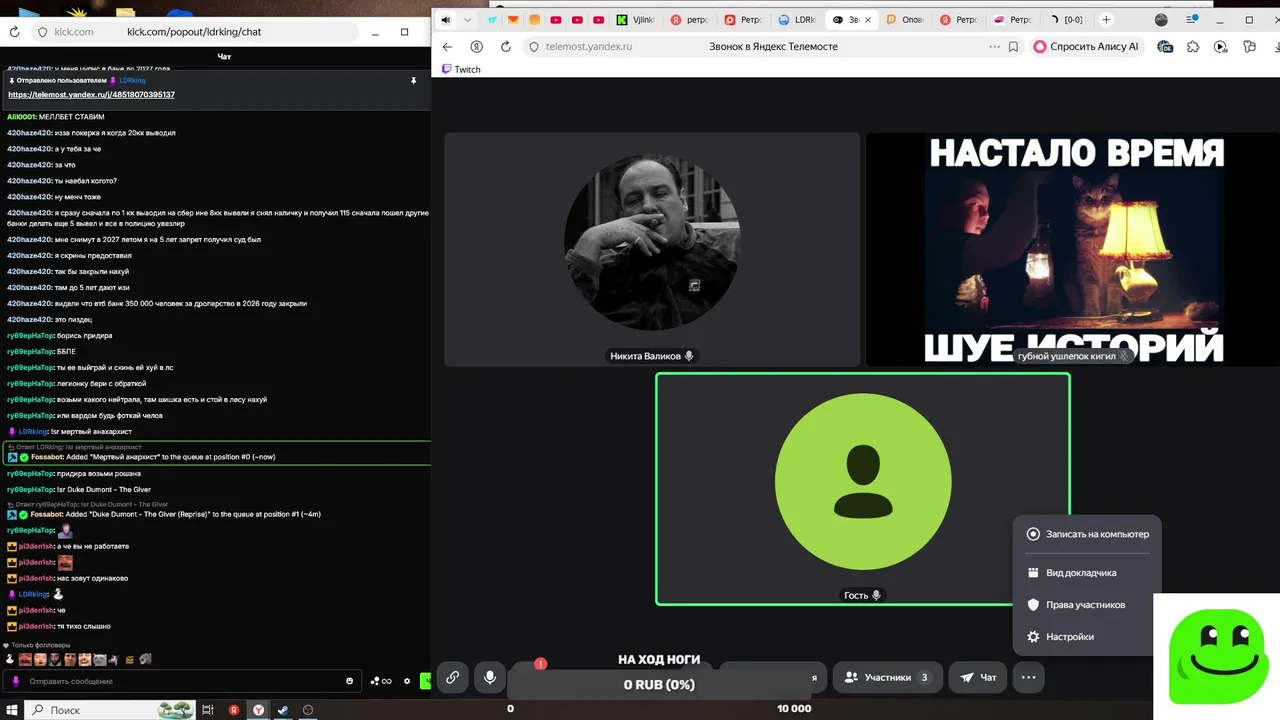Open a new browser tab
Image resolution: width=1280 pixels, height=720 pixels.
1106,19
